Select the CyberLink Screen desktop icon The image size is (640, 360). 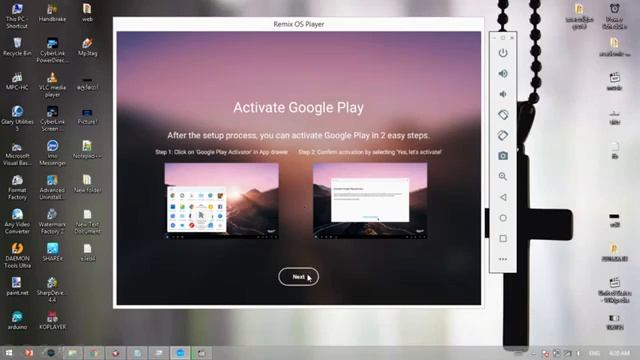tap(52, 118)
